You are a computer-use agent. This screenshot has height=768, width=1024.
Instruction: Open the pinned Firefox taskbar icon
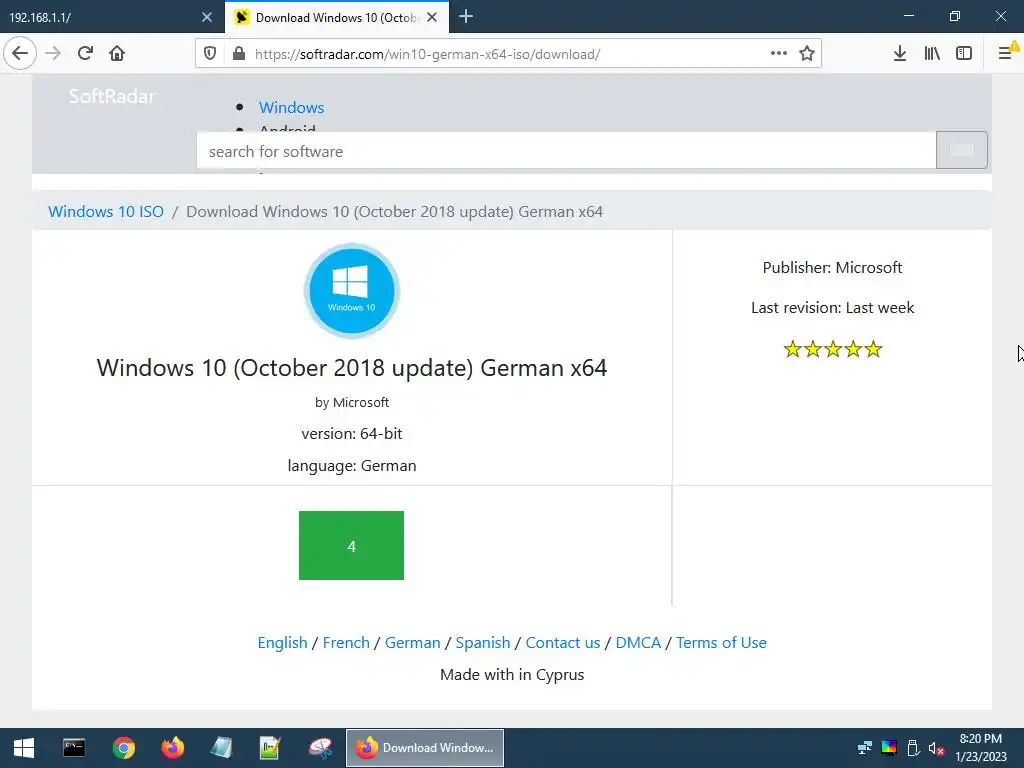[x=172, y=748]
